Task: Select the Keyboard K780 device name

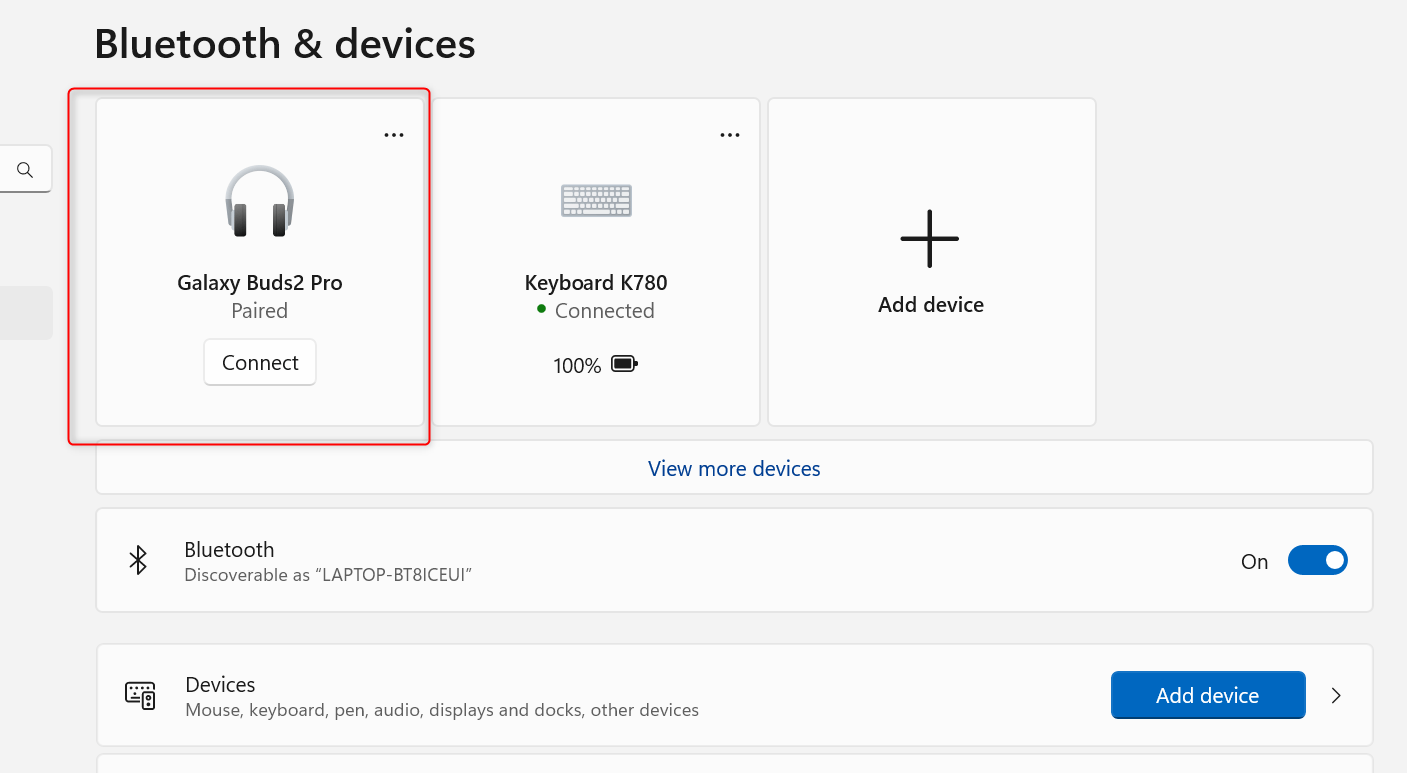Action: 596,283
